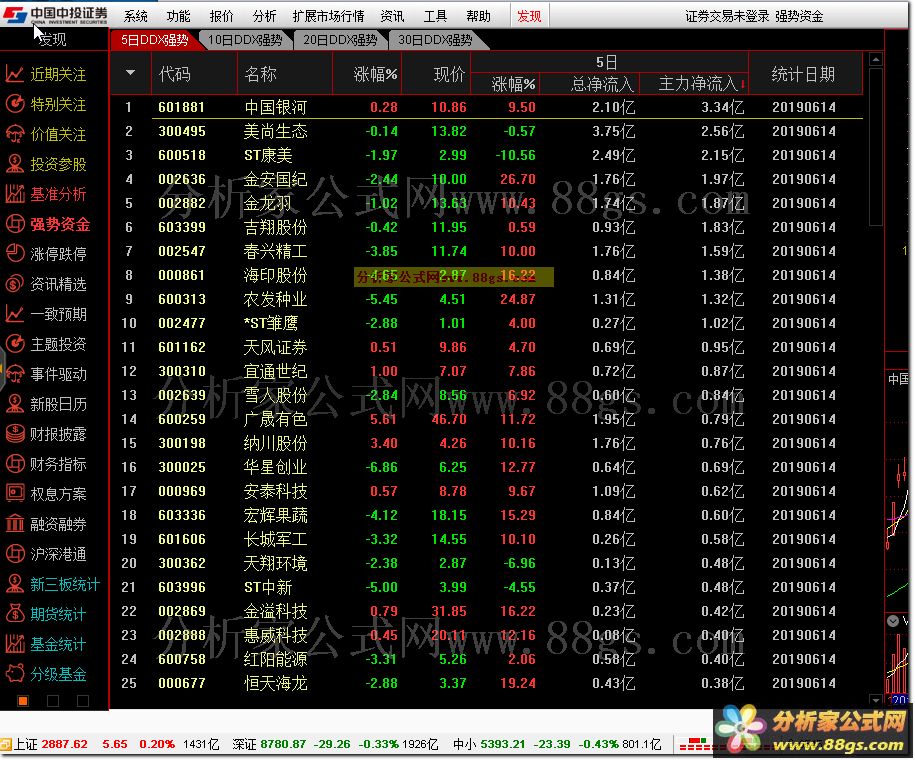915x760 pixels.
Task: Click 证券交易未登录 status text
Action: pos(727,16)
